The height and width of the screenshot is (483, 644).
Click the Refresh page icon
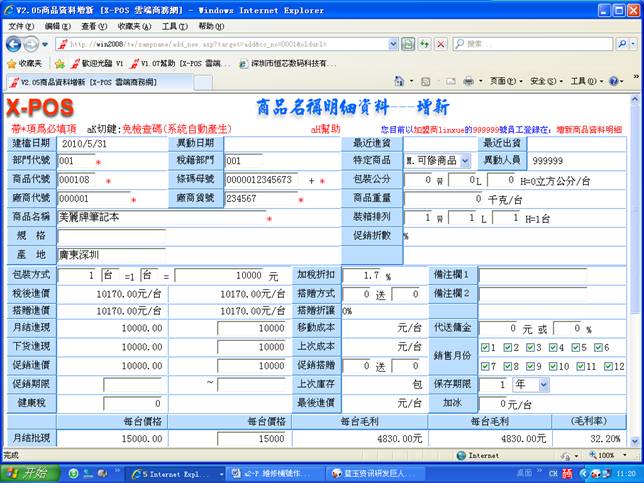[x=423, y=44]
